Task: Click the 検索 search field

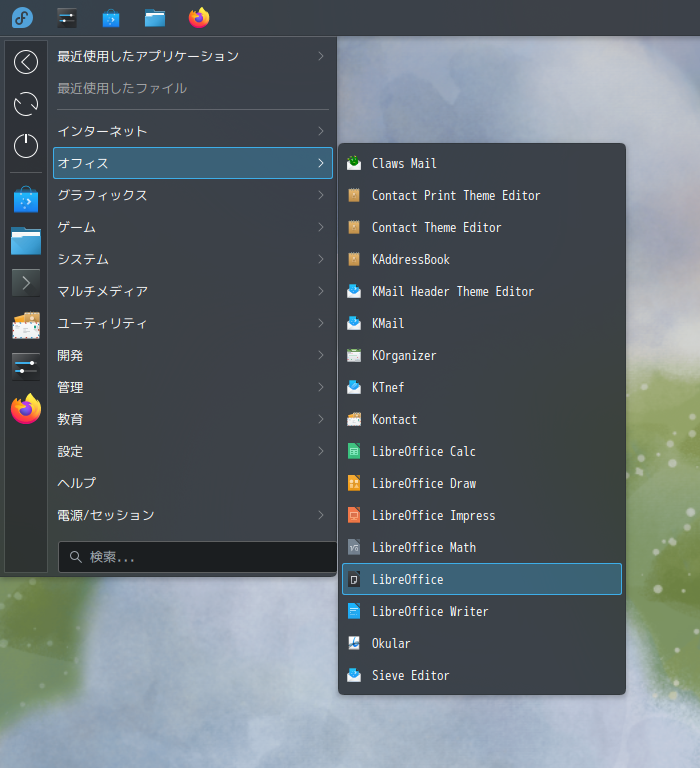Action: [197, 557]
